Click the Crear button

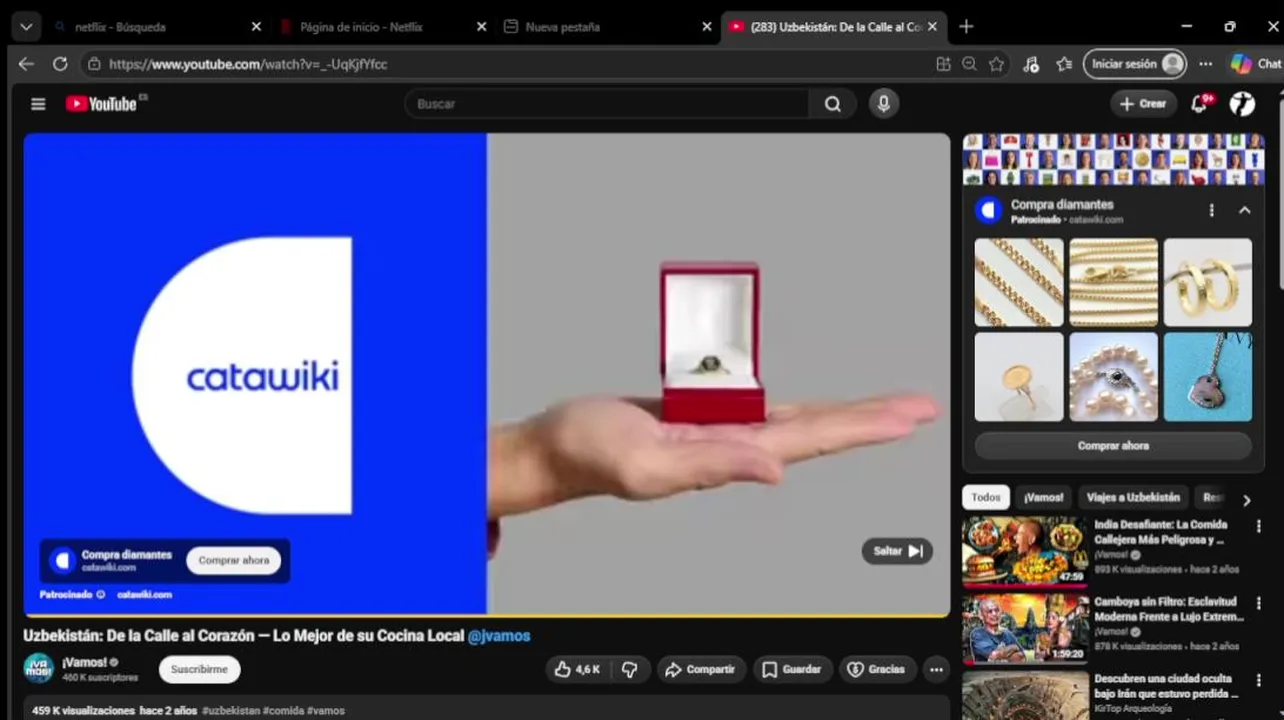(1143, 104)
